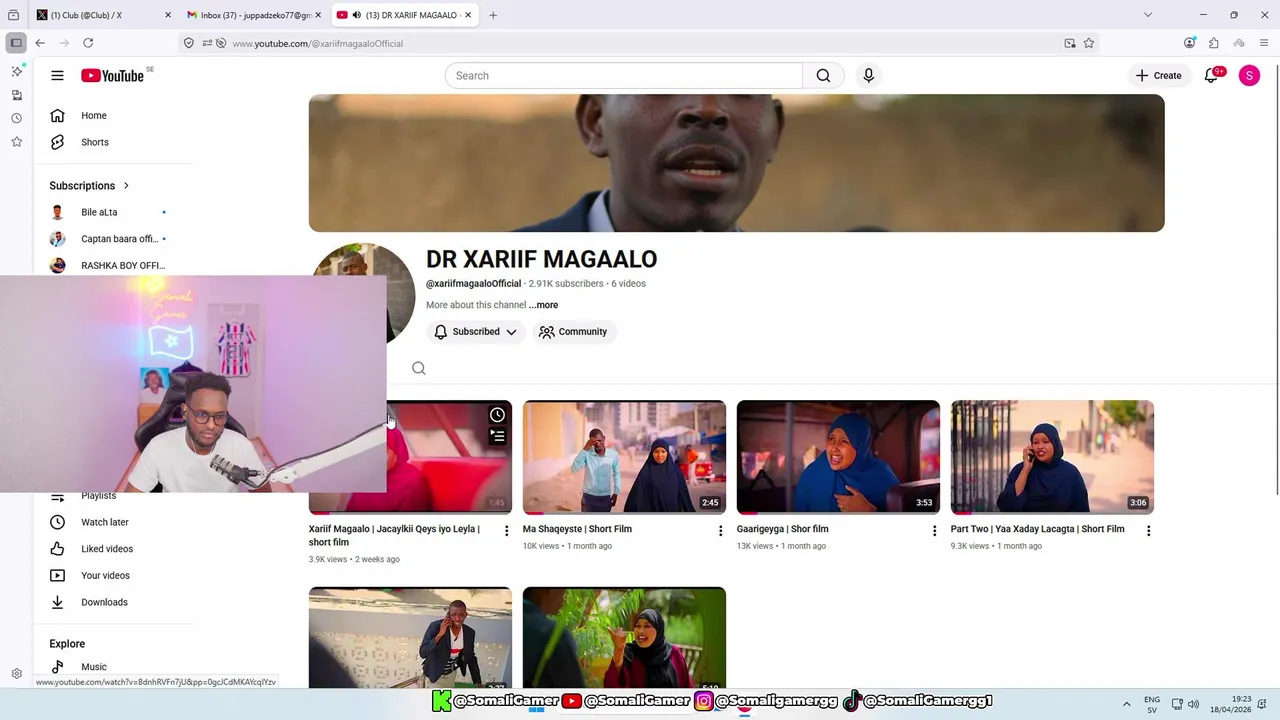This screenshot has height=720, width=1280.
Task: Open Part Two Yaa Xaday Lacagta thumbnail
Action: 1052,457
